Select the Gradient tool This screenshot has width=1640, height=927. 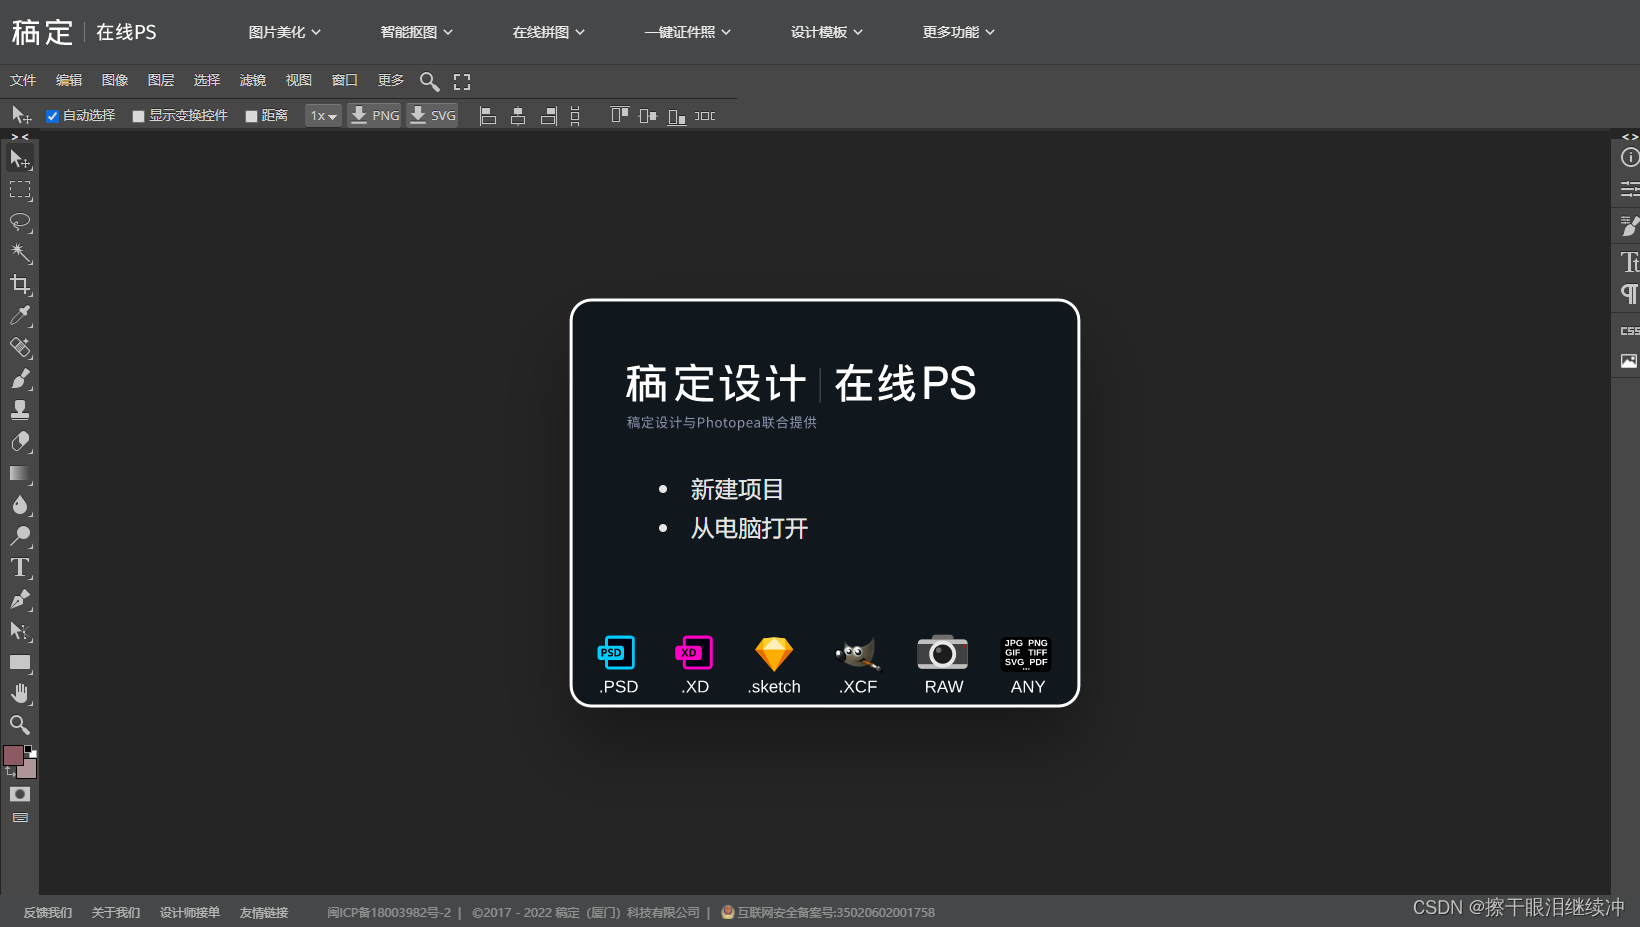point(20,473)
